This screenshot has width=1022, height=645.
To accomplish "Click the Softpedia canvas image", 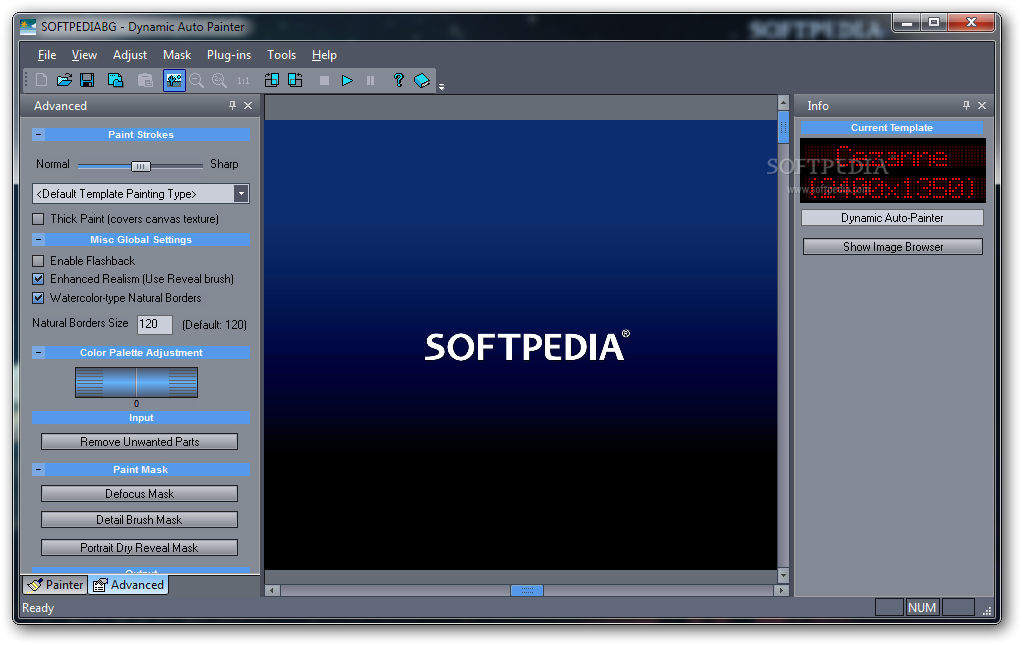I will [521, 345].
